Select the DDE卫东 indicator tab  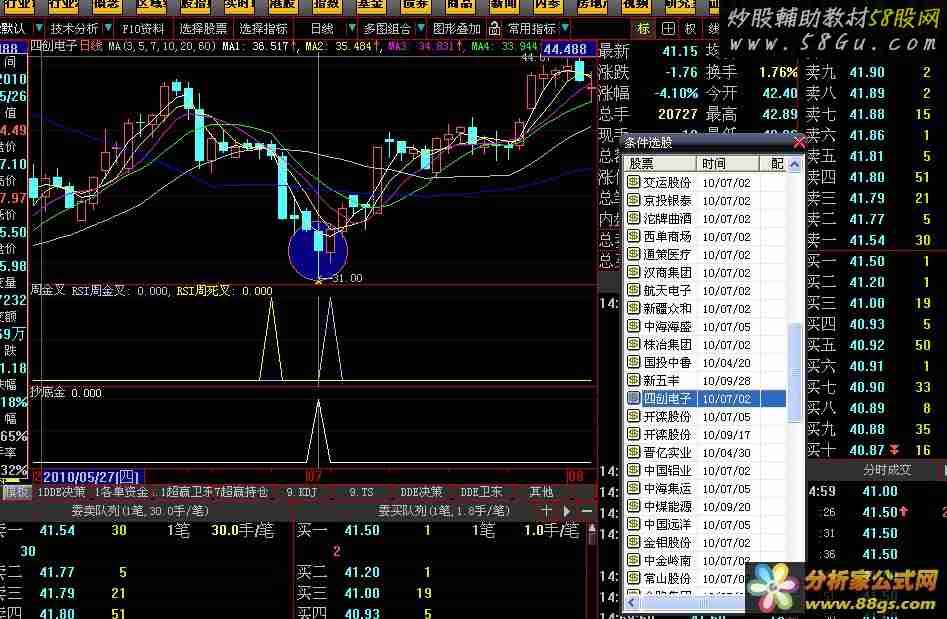pos(481,492)
